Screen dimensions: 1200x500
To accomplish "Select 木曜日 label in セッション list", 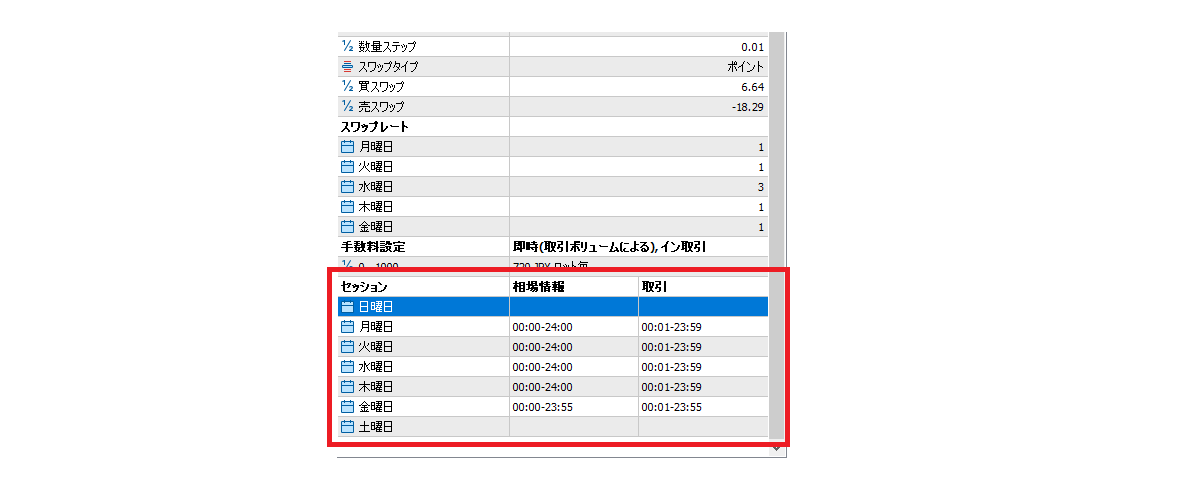I will pyautogui.click(x=376, y=386).
